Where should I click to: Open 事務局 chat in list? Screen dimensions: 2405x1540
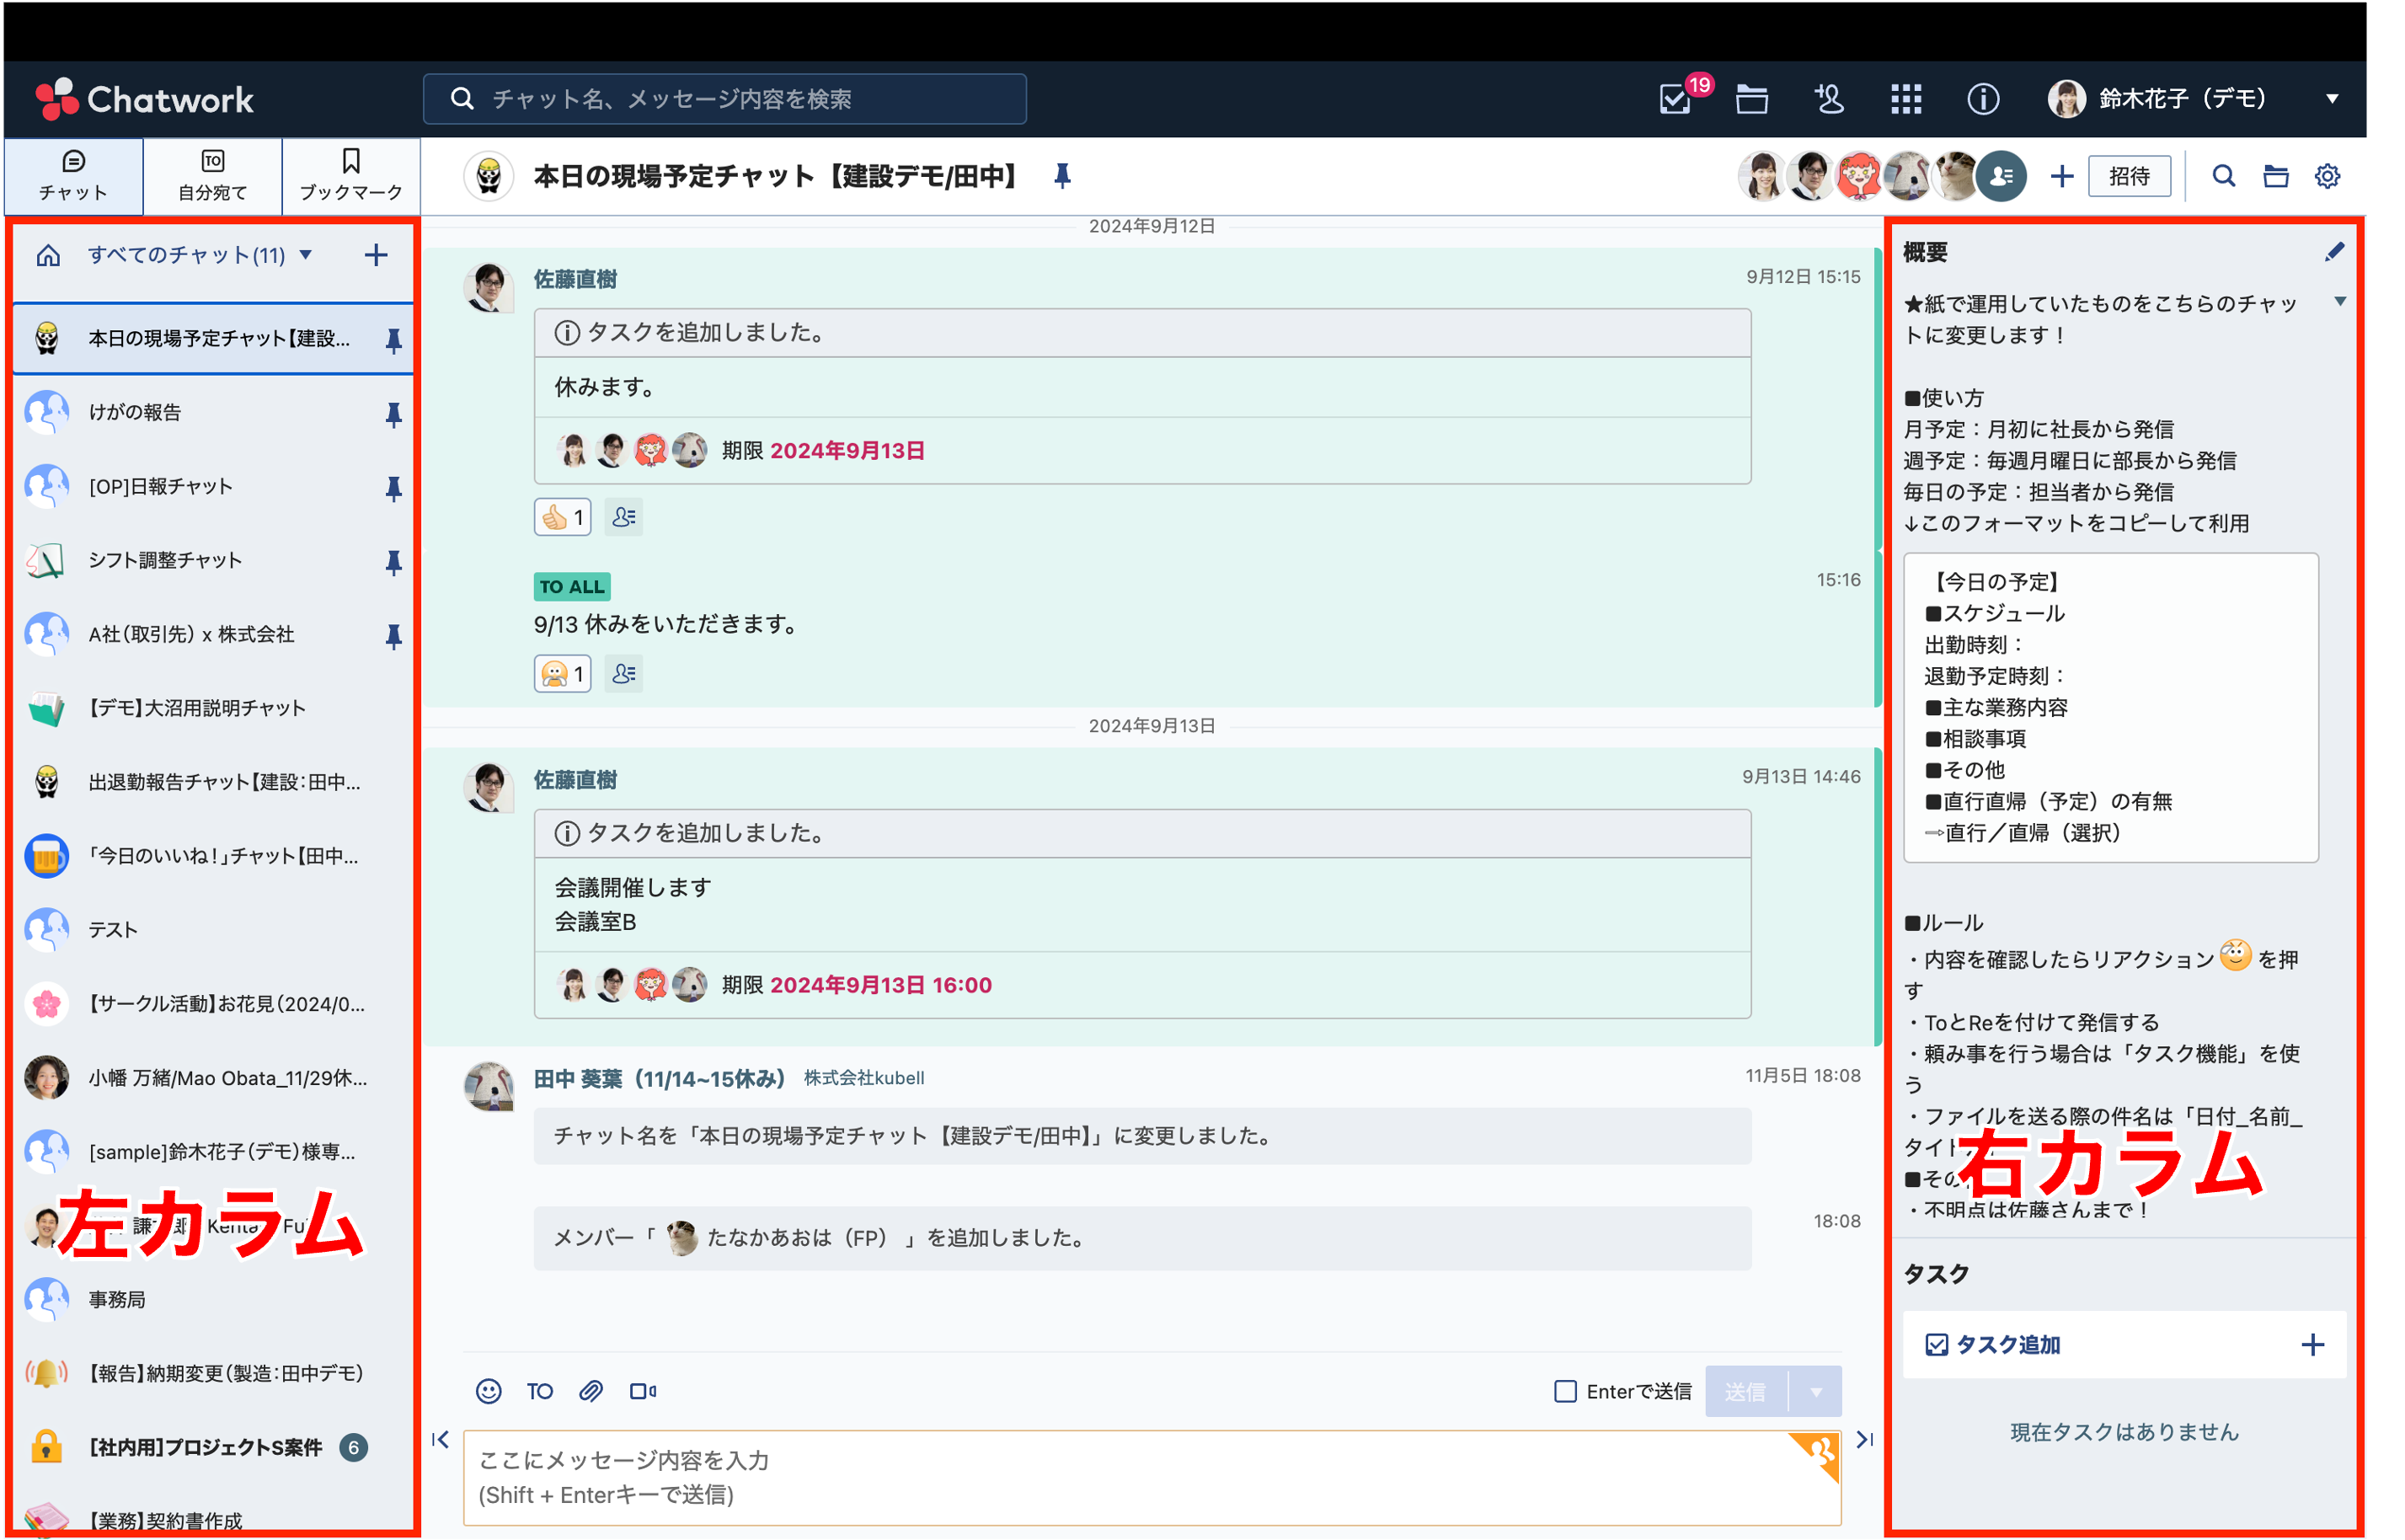pos(213,1301)
